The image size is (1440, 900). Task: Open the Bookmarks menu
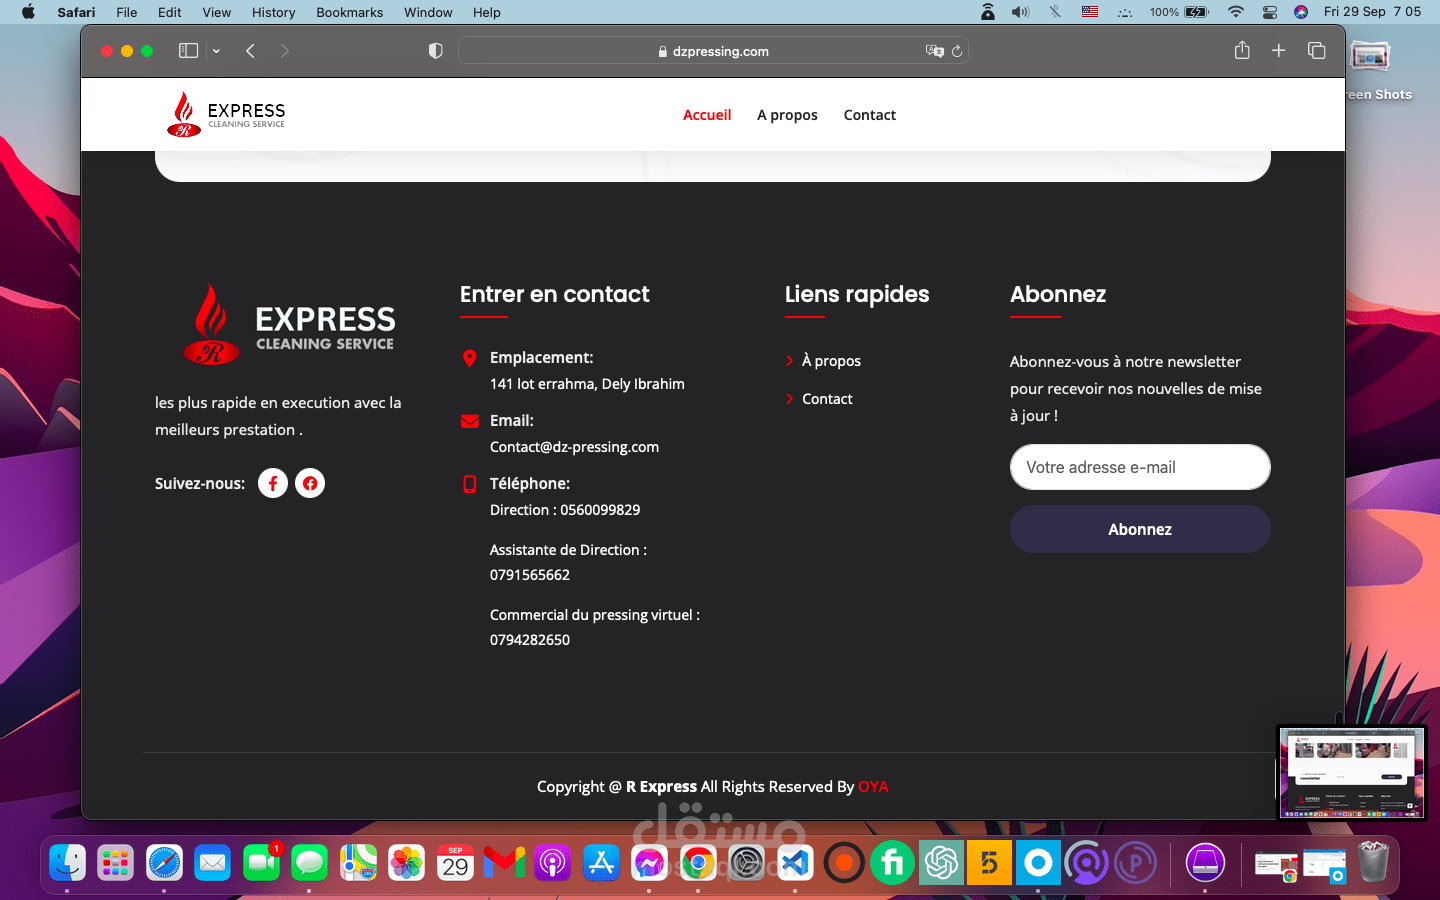(350, 12)
